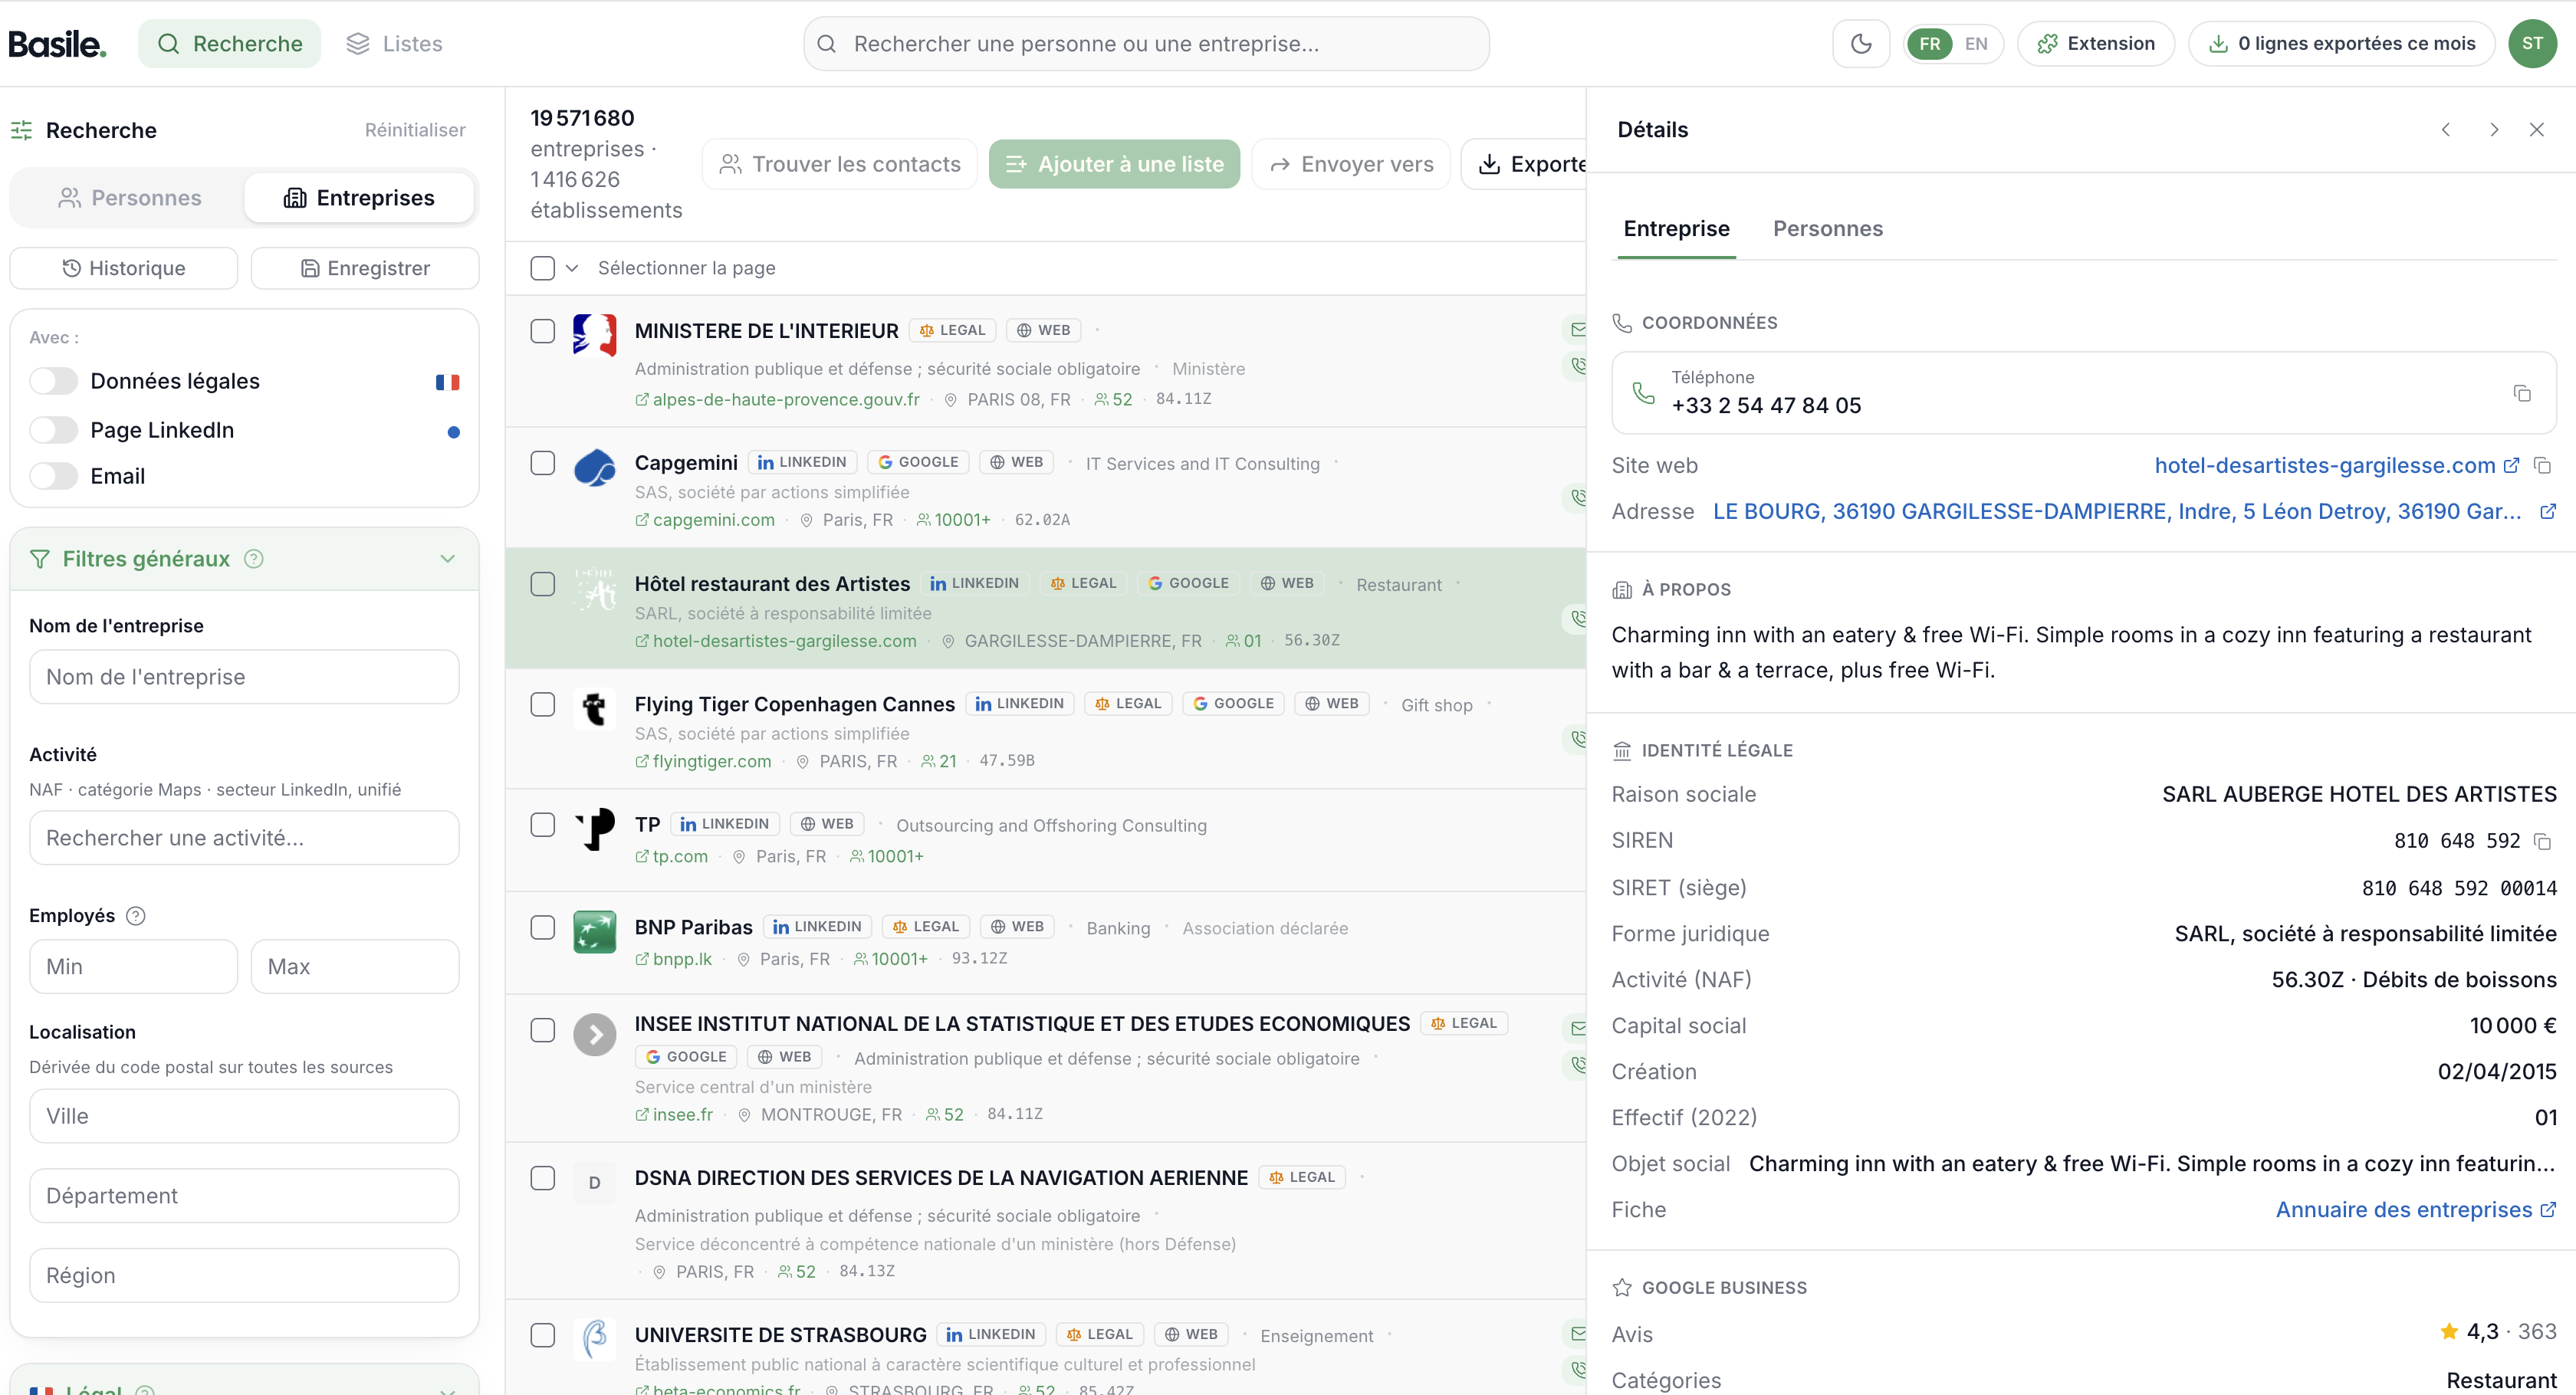Go to next company in Détails panel

(2494, 130)
